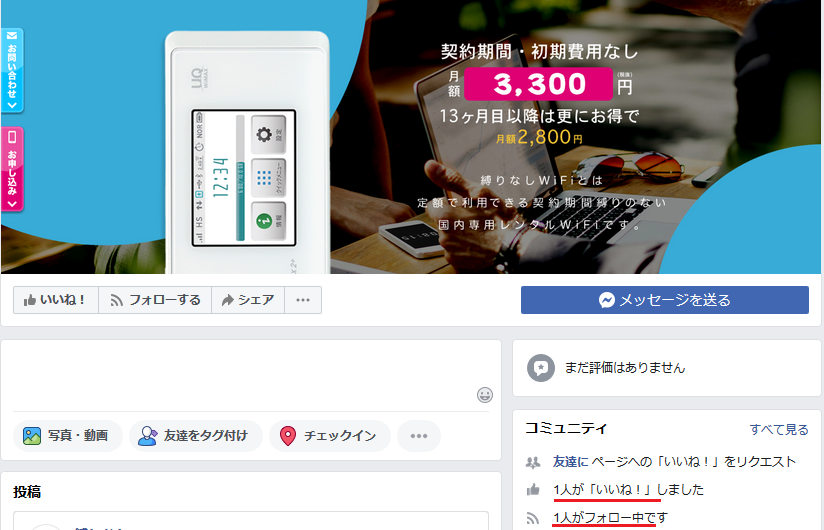Send a message with メッセージを送る
The height and width of the screenshot is (530, 824).
(x=665, y=300)
